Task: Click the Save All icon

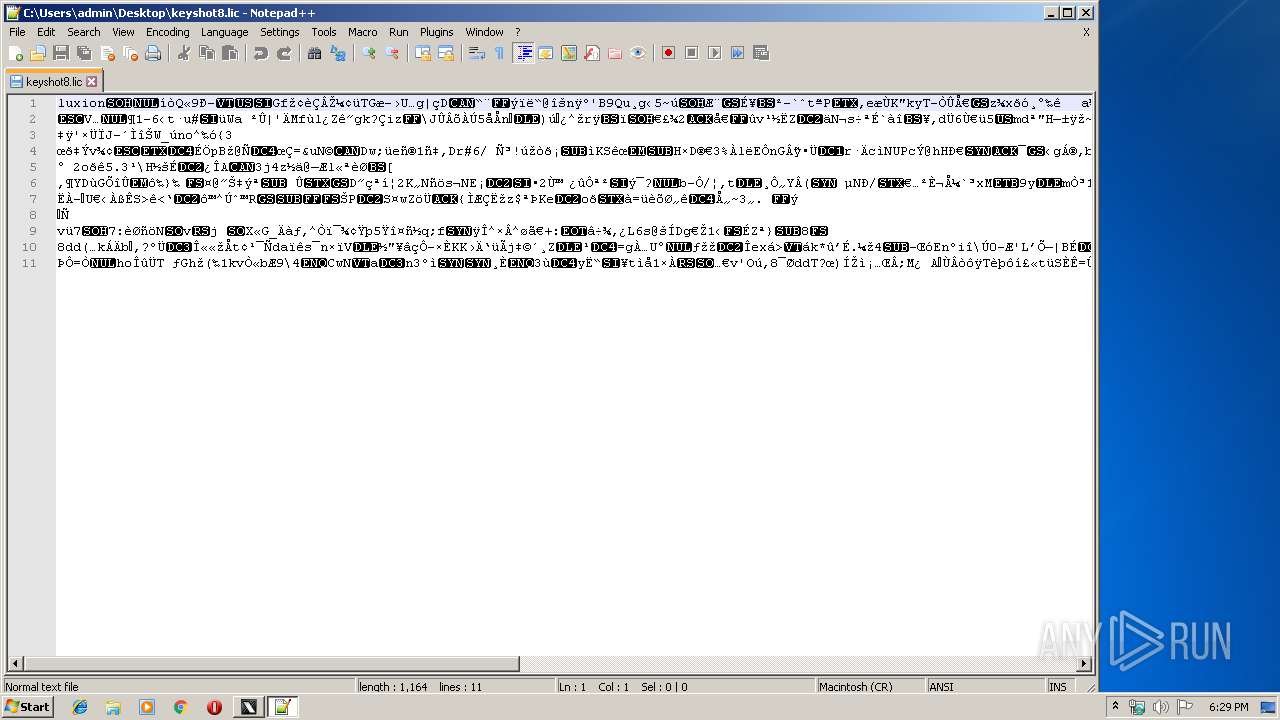Action: [x=84, y=53]
